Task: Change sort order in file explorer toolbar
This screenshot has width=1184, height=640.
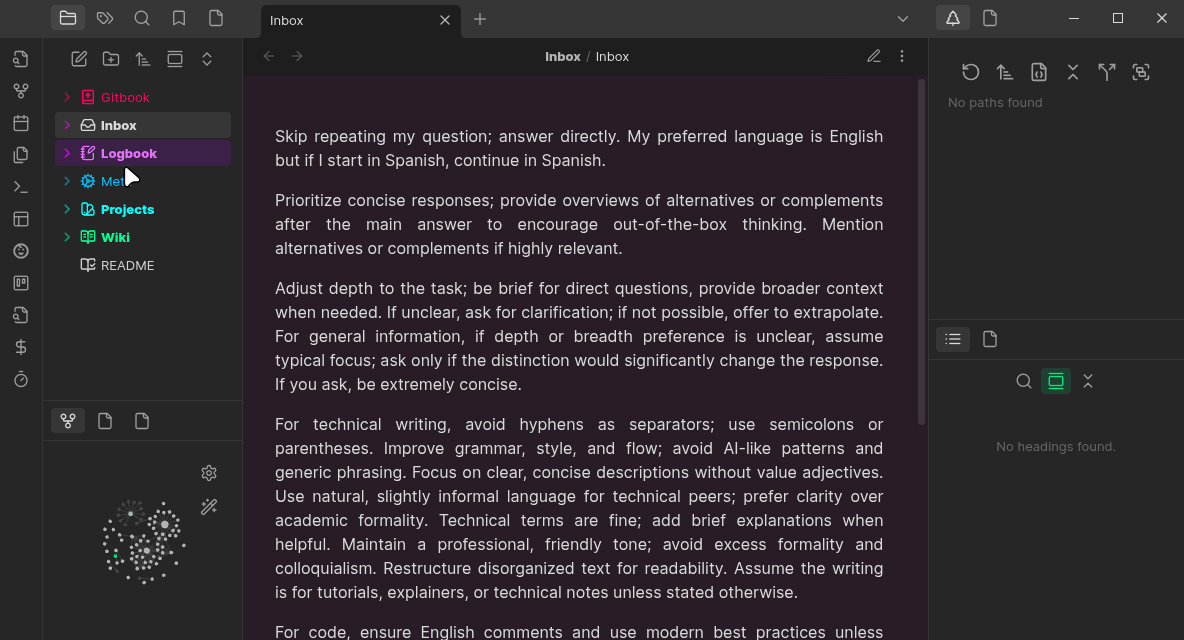Action: click(x=143, y=59)
